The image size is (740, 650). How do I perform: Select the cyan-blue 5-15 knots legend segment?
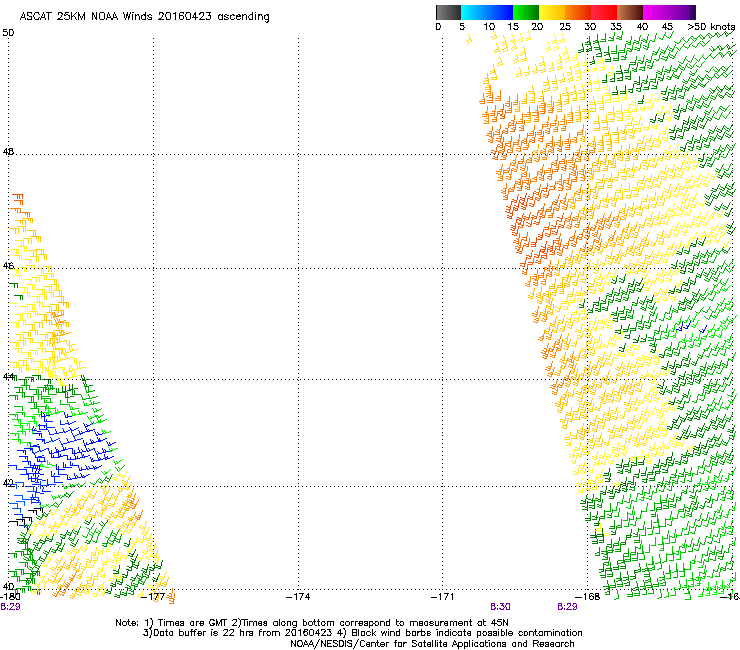pyautogui.click(x=487, y=12)
